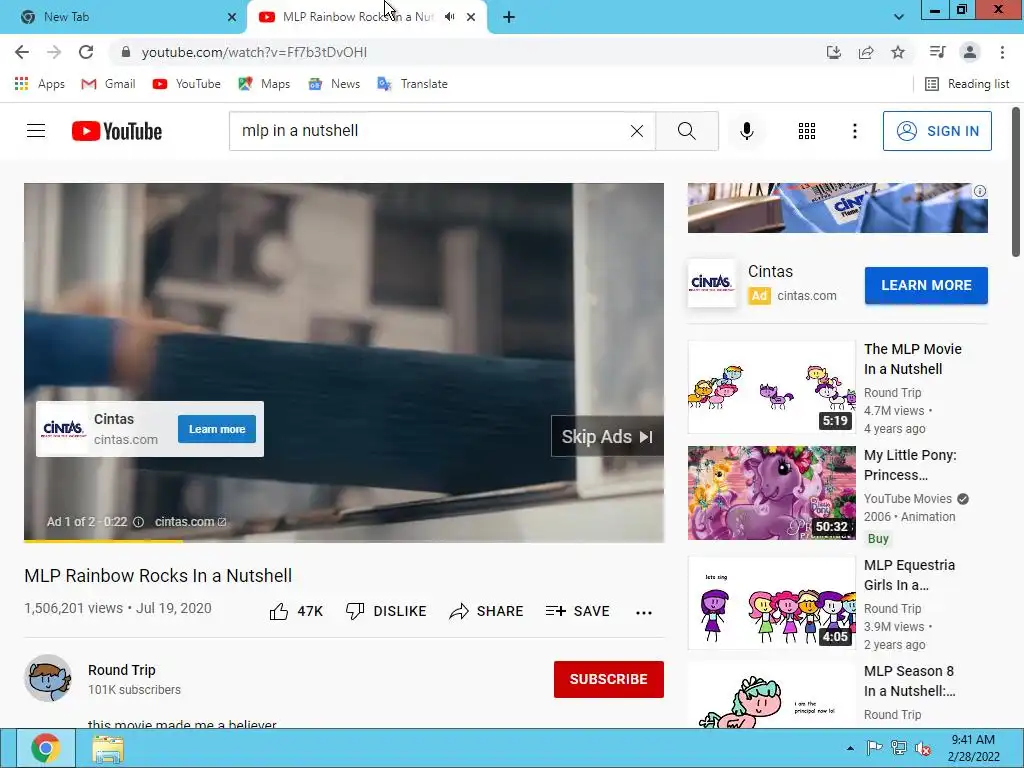
Task: Search with voice using the microphone
Action: [x=746, y=131]
